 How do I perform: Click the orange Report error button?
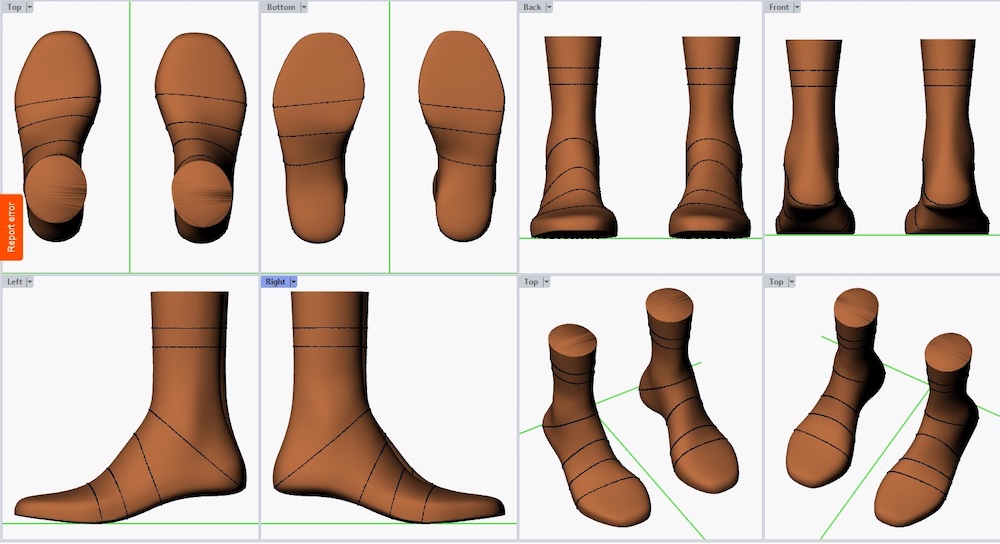click(11, 227)
